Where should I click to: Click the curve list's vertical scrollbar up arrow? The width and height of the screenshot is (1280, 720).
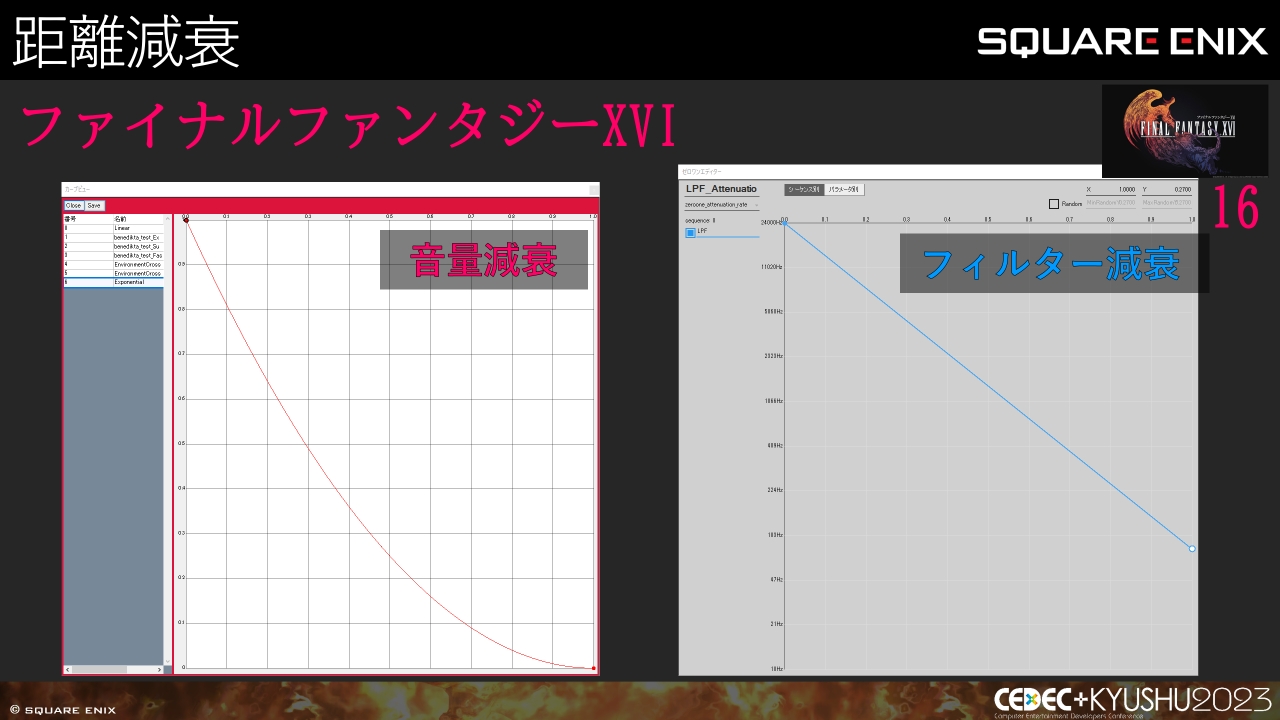coord(167,218)
